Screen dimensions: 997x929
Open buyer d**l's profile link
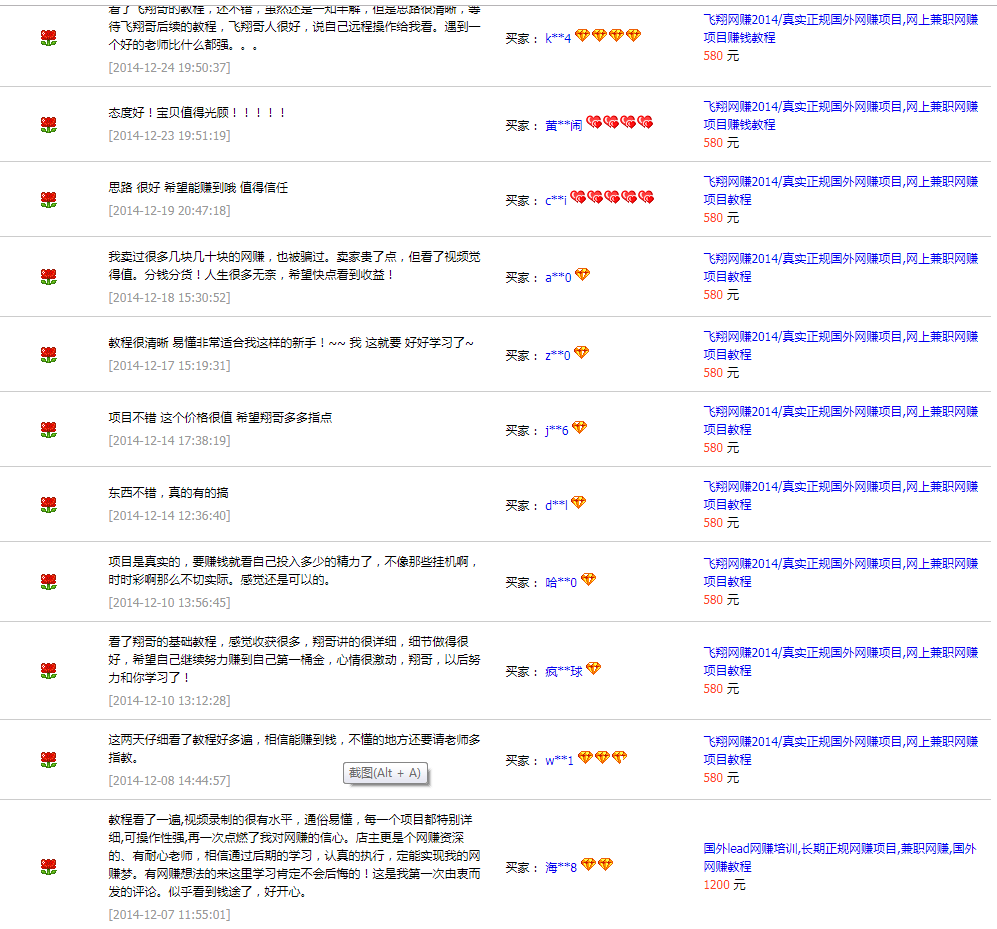pos(556,506)
